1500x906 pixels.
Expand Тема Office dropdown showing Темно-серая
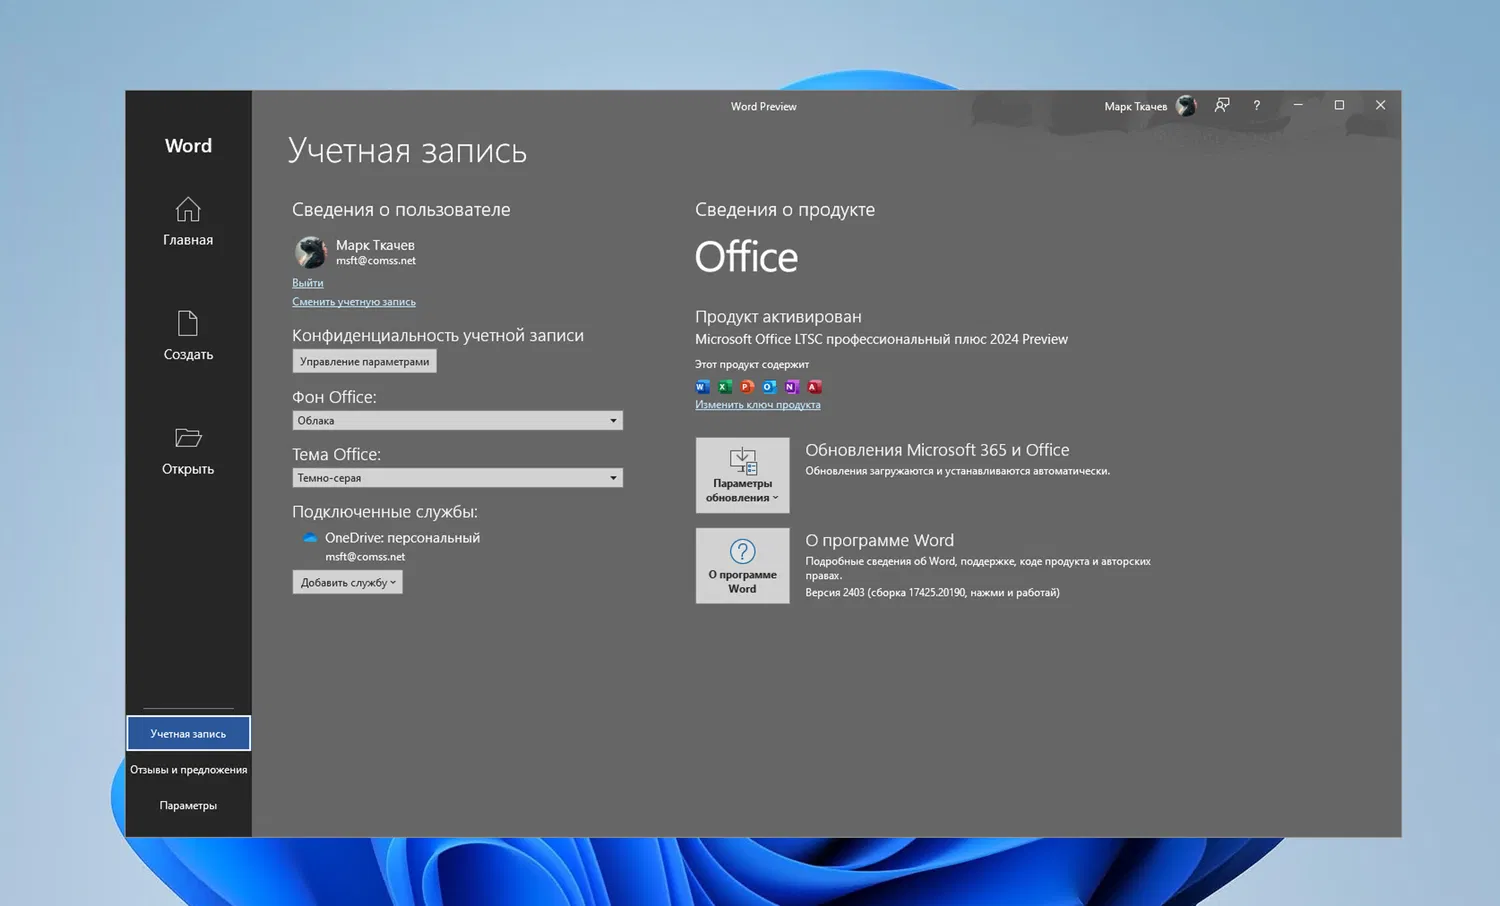[457, 478]
